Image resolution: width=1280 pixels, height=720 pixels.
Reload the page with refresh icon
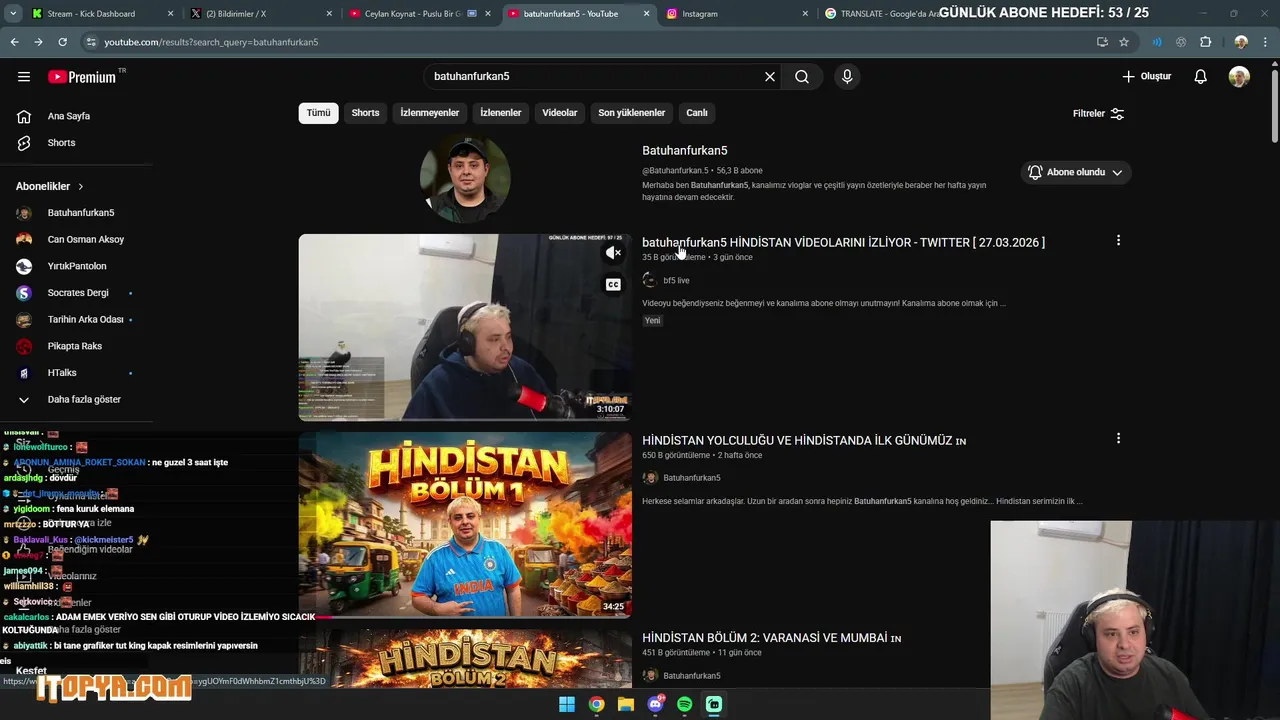click(62, 42)
